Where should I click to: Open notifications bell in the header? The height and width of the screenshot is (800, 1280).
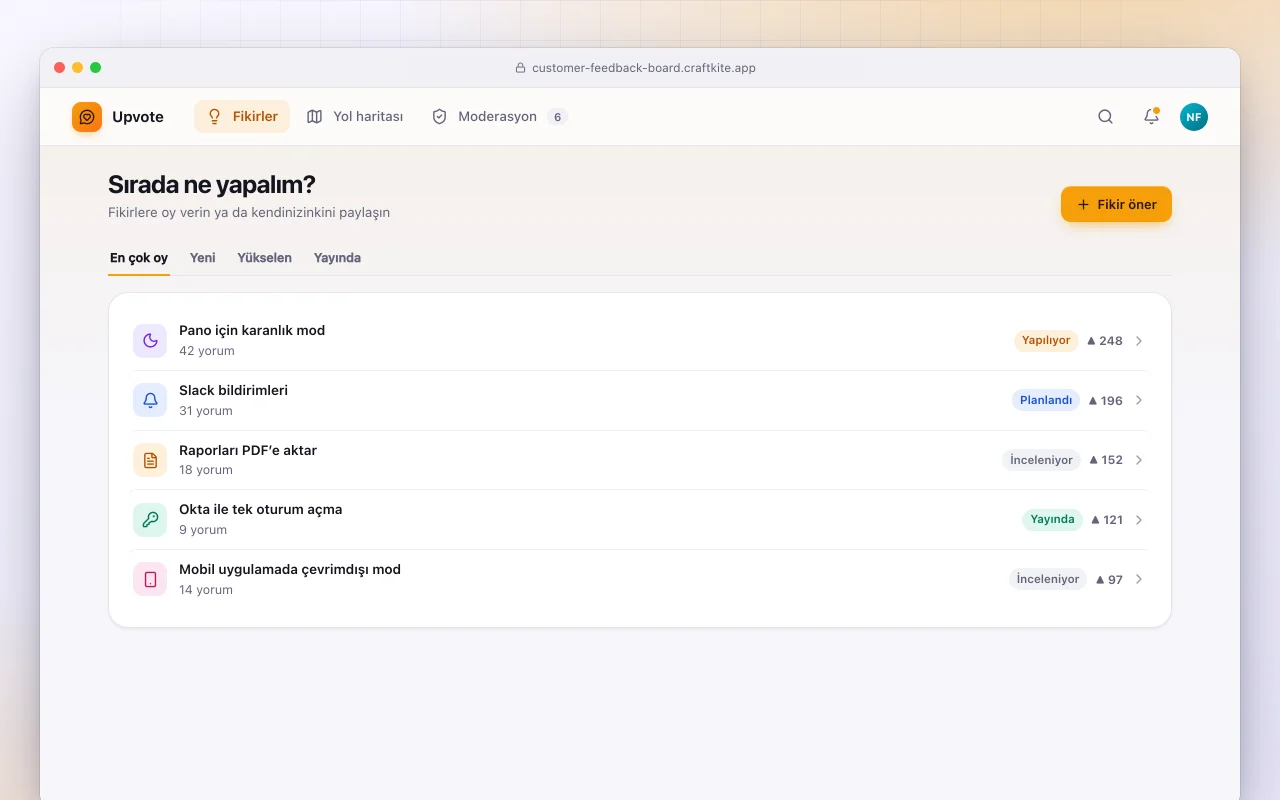pyautogui.click(x=1151, y=117)
